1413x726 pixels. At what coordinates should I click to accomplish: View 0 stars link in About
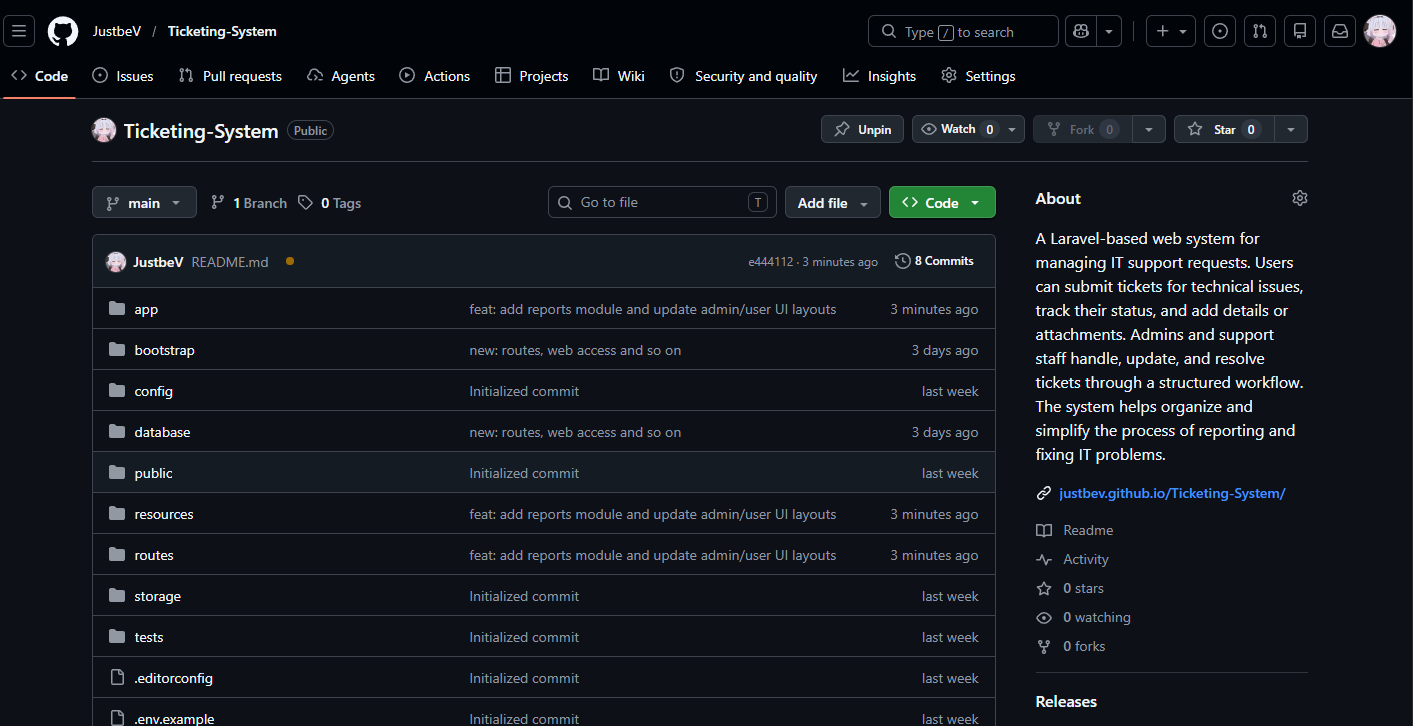(x=1071, y=588)
